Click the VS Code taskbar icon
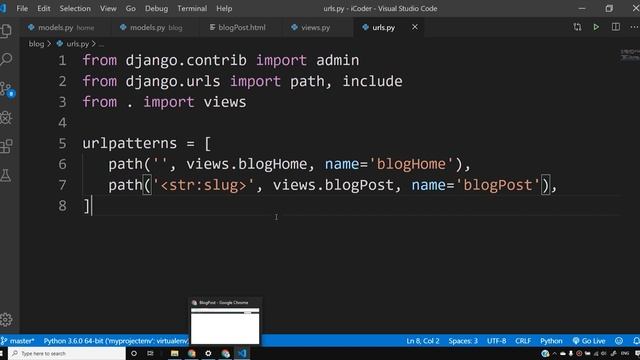This screenshot has width=640, height=360. tap(242, 353)
